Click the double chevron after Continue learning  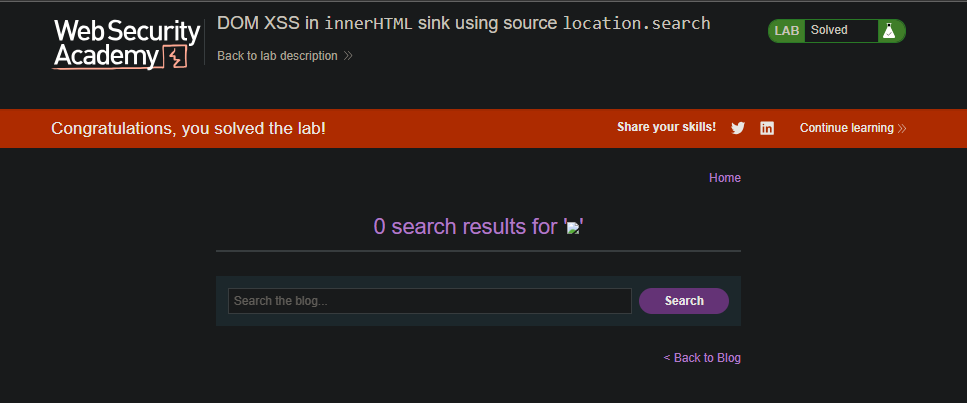click(902, 128)
